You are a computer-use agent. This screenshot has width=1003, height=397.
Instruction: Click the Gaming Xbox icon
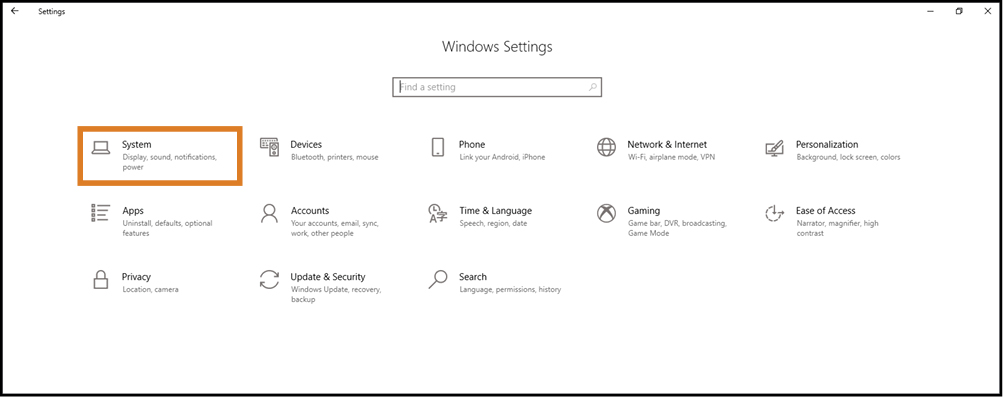(606, 214)
